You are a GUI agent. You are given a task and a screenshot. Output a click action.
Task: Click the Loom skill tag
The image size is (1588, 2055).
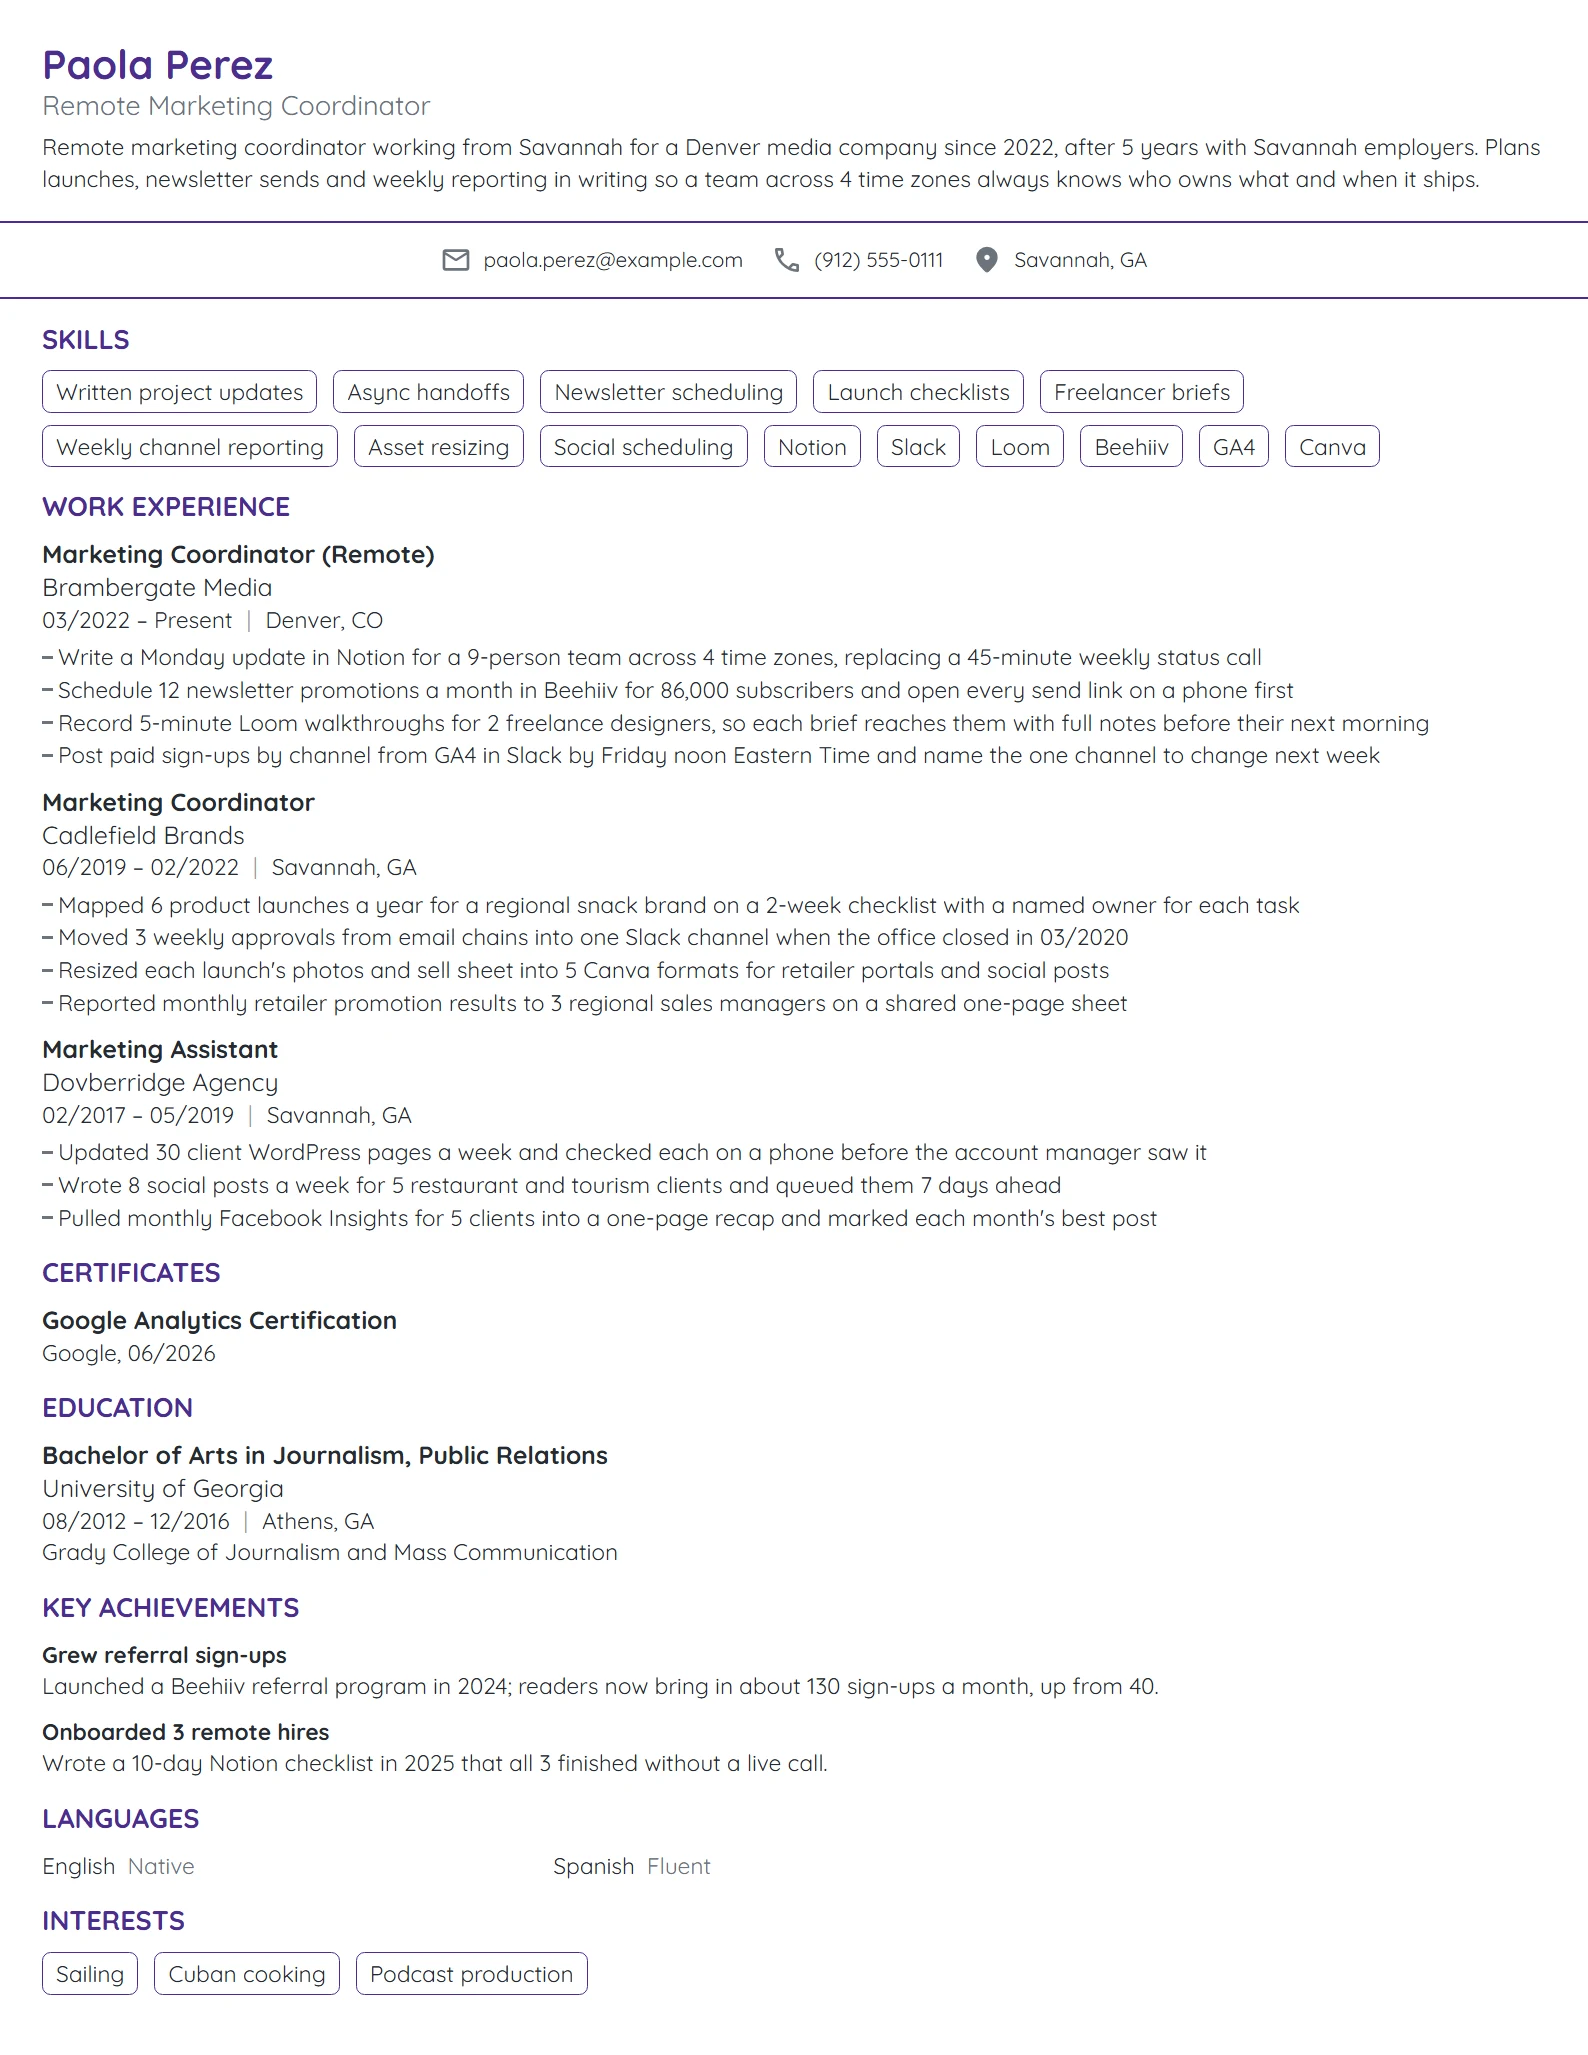1020,447
